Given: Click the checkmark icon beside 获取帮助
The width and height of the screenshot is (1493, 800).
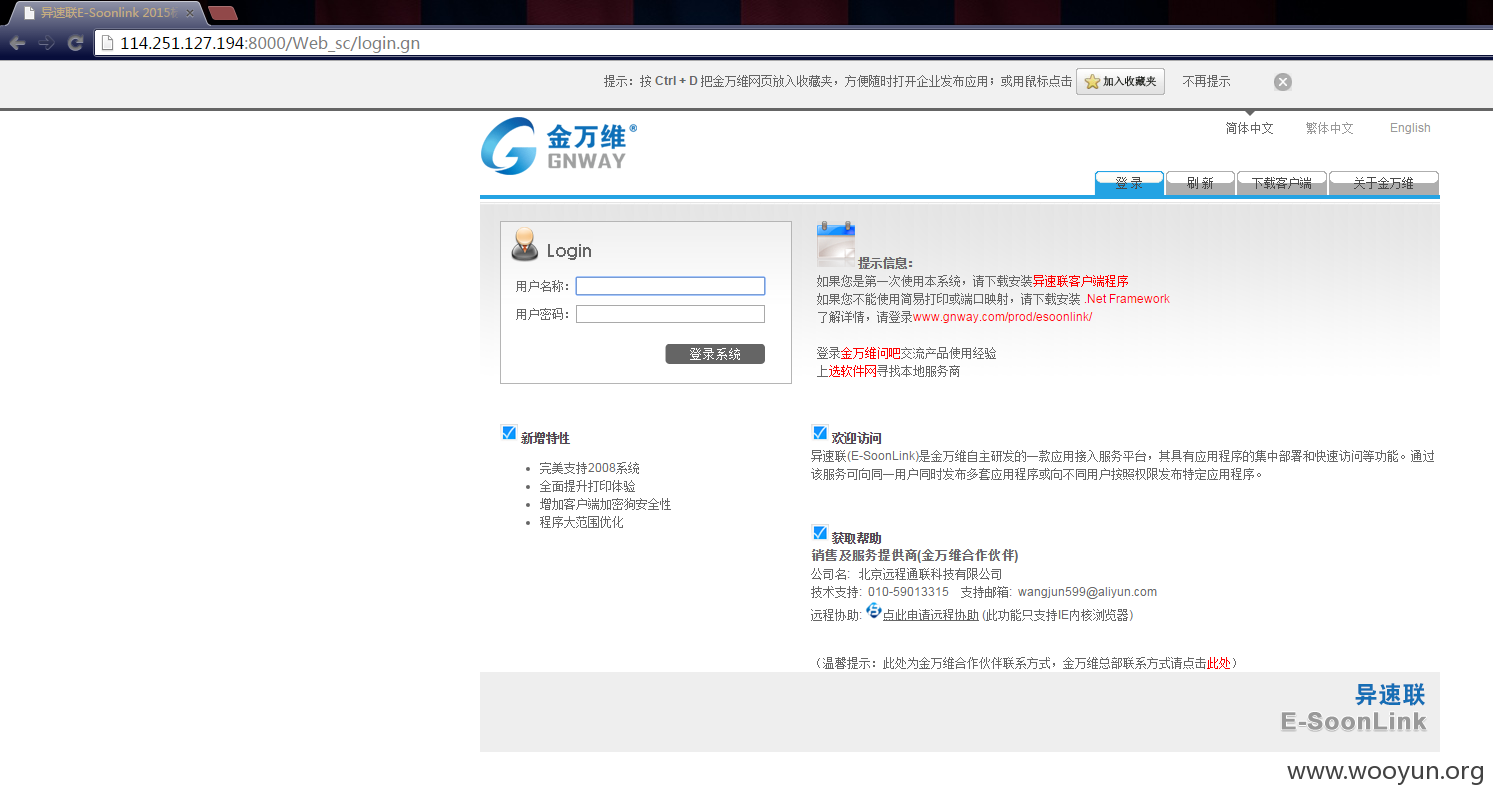Looking at the screenshot, I should [x=820, y=533].
